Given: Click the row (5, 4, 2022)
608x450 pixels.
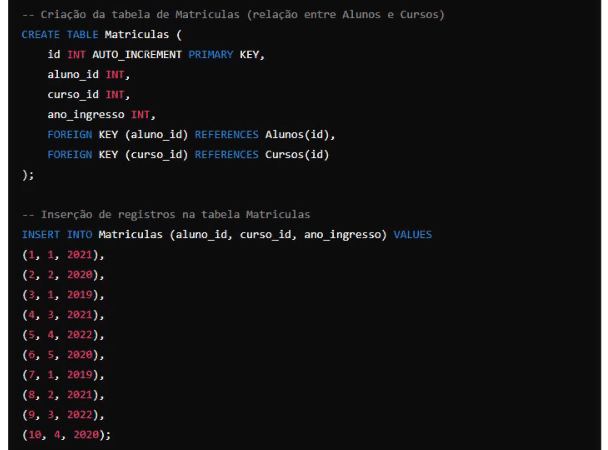Looking at the screenshot, I should pos(62,334).
